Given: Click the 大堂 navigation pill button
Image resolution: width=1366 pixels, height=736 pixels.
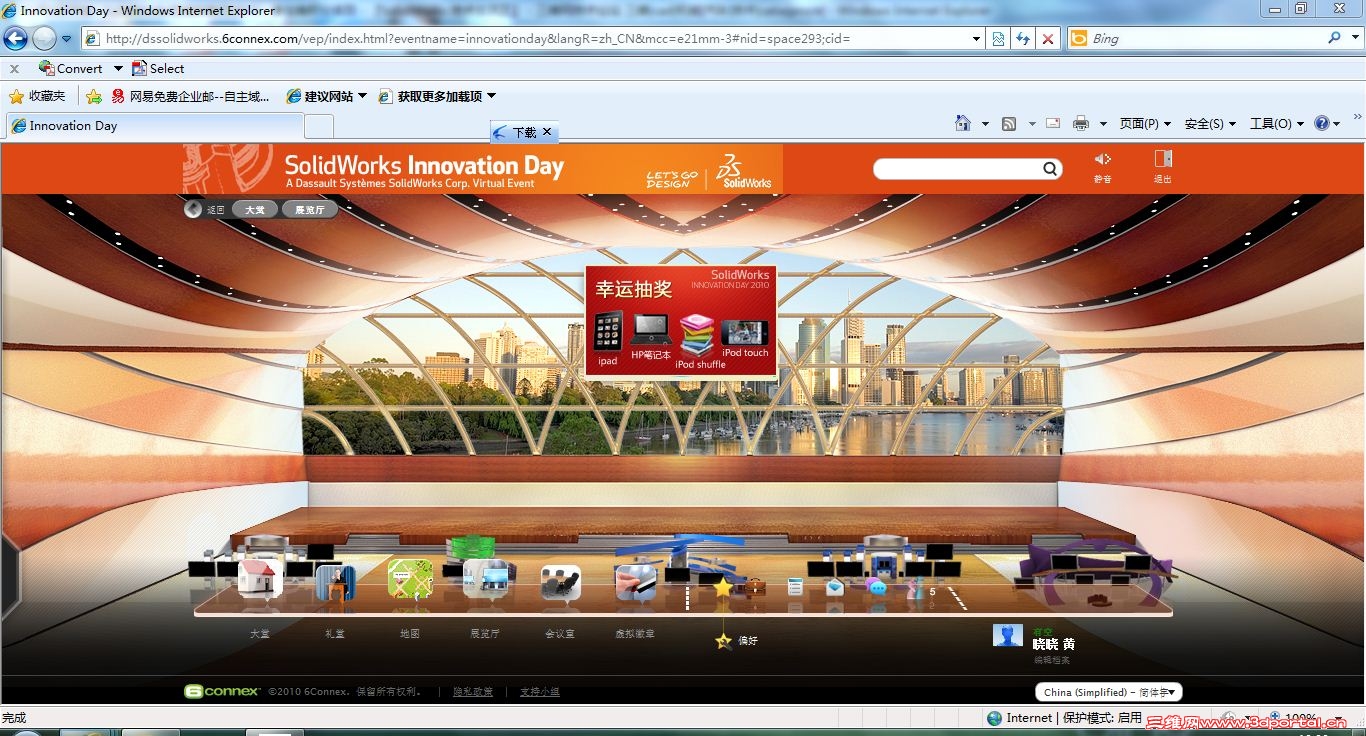Looking at the screenshot, I should coord(255,210).
